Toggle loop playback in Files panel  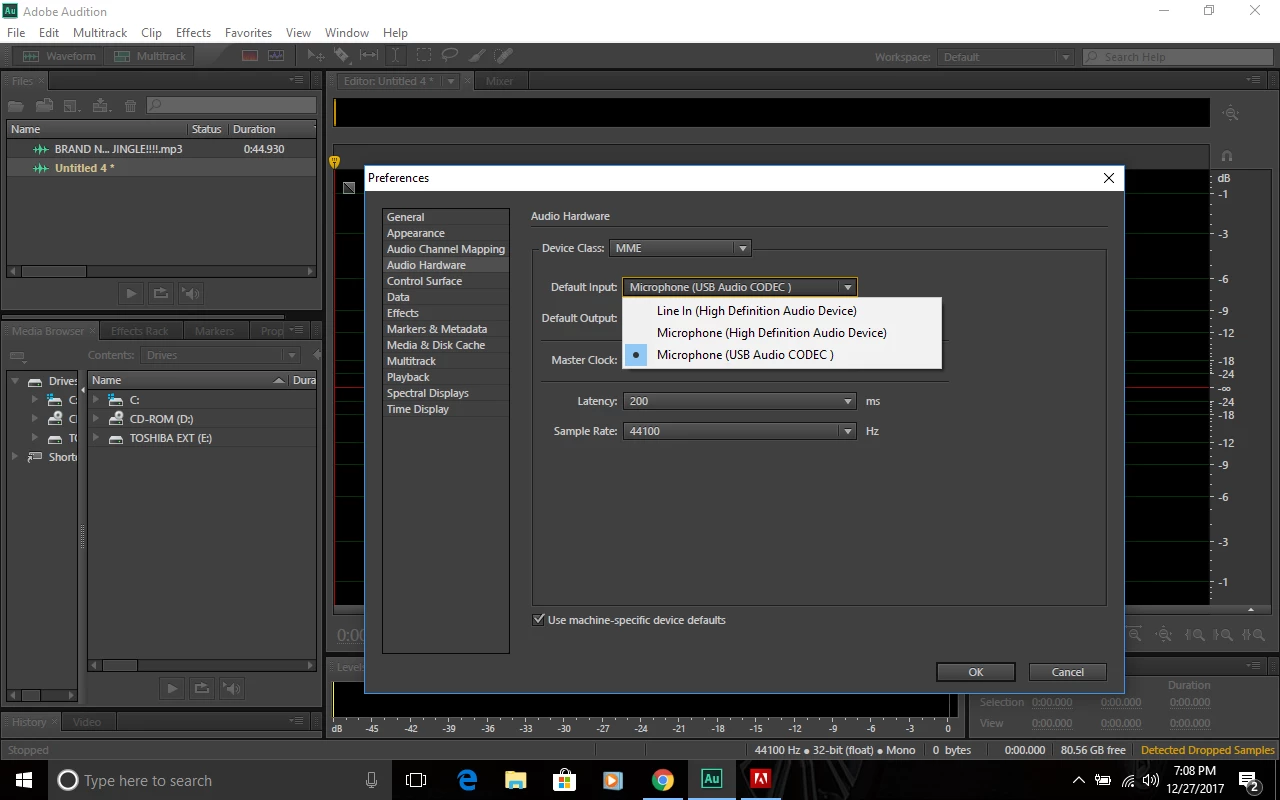(x=160, y=294)
